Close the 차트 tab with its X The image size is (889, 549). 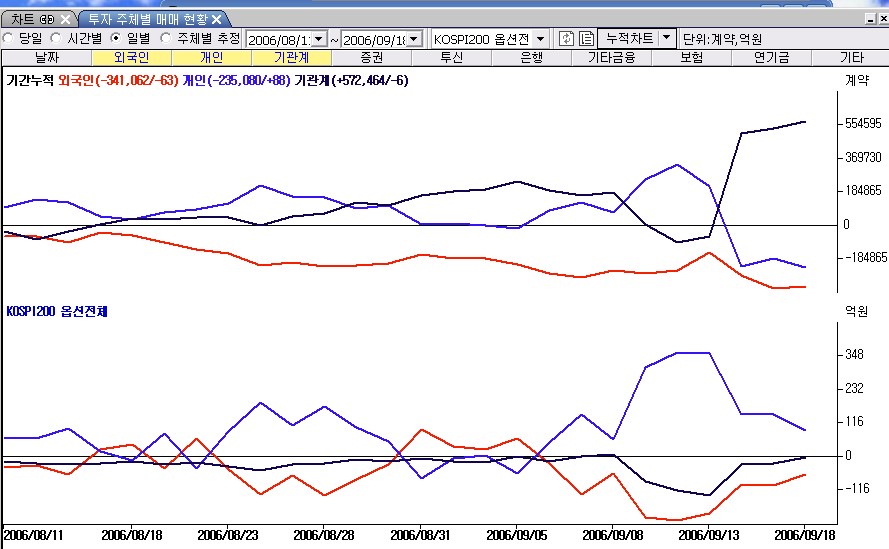(65, 19)
